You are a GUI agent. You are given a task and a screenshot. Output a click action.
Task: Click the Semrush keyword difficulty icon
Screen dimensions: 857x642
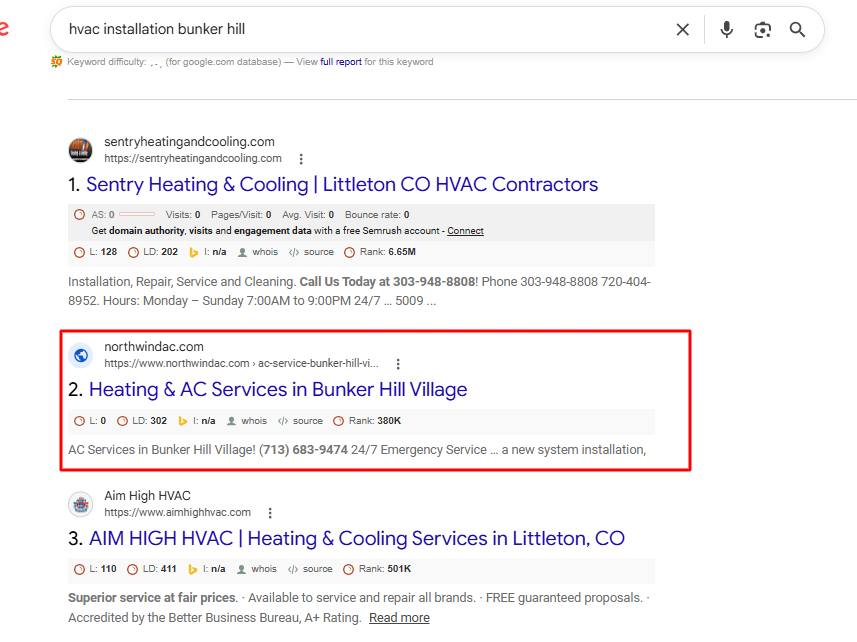56,62
